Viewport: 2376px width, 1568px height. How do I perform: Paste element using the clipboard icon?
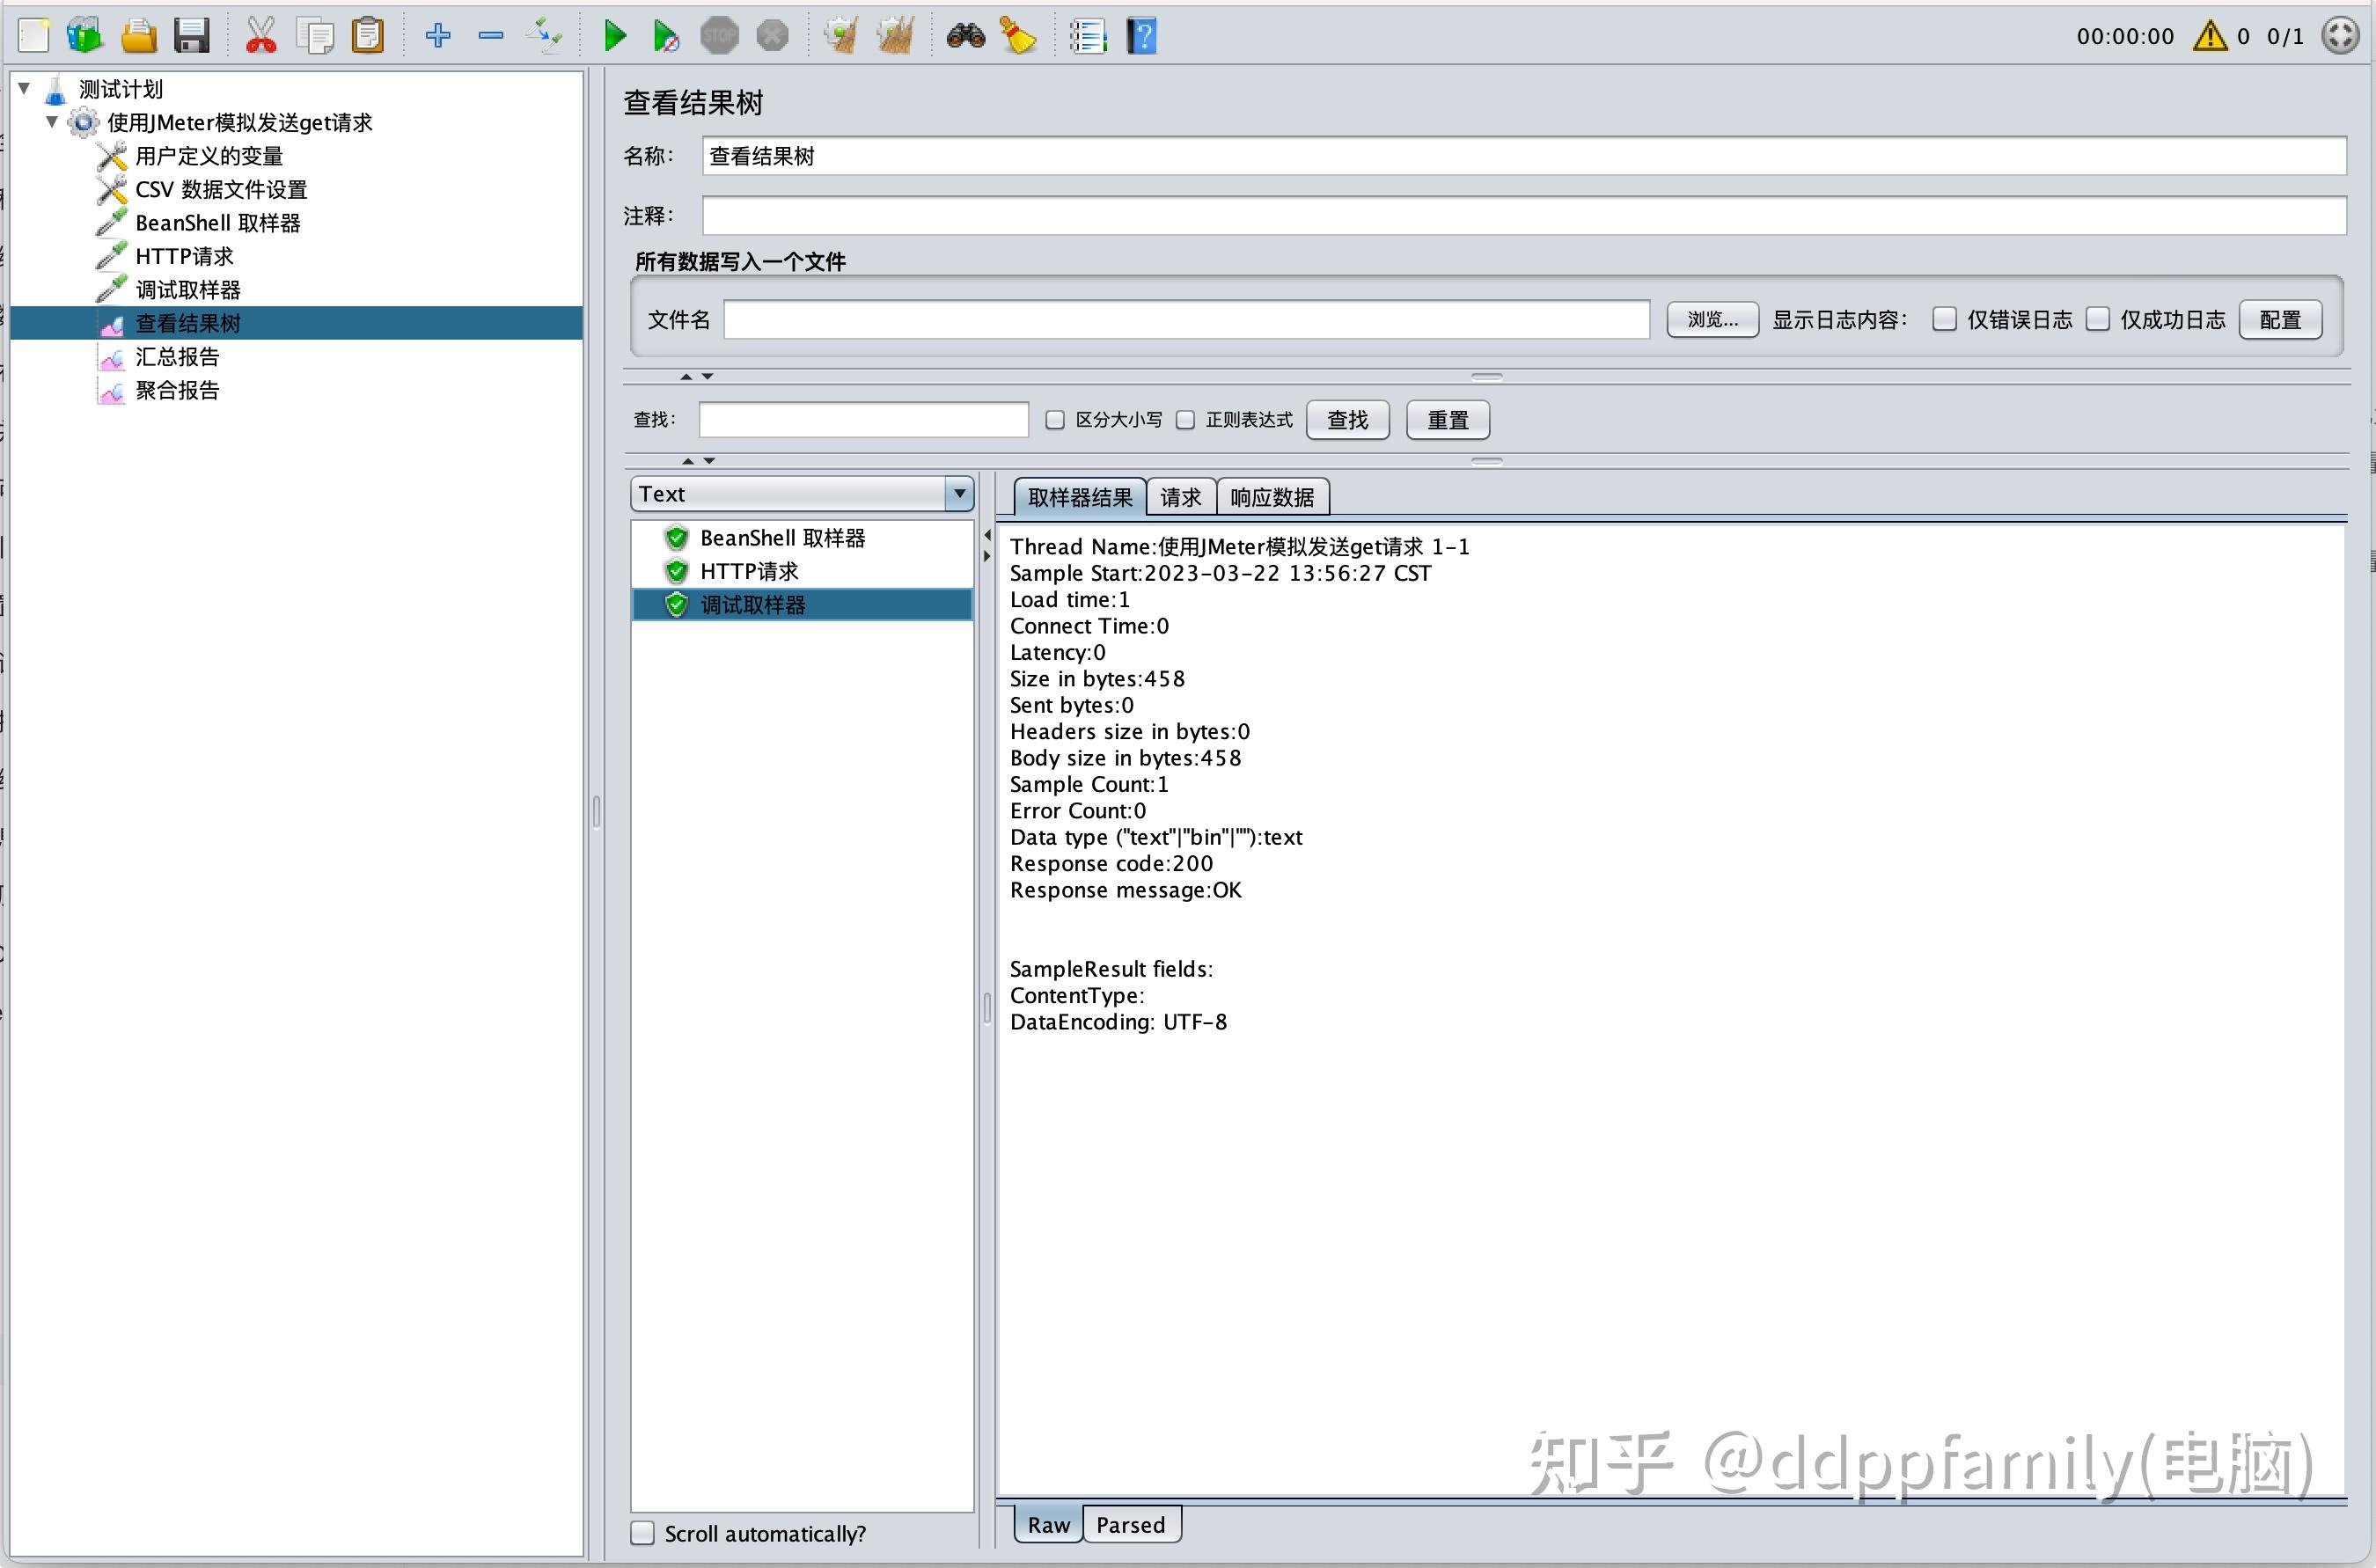point(368,36)
